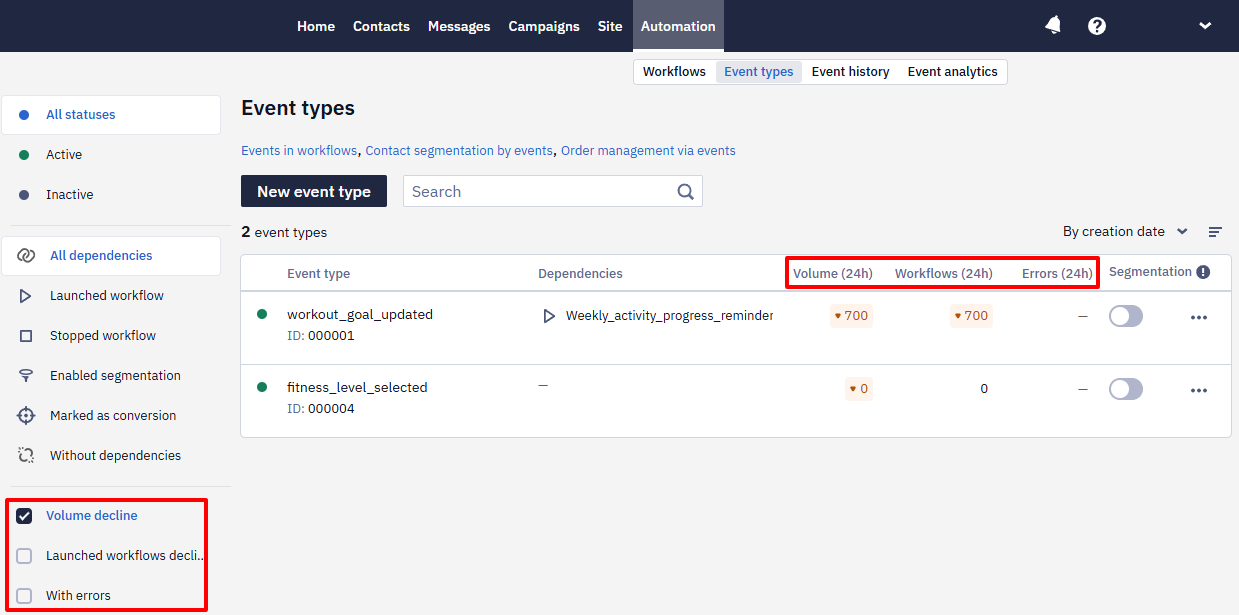1239x615 pixels.
Task: Open Campaigns in top navigation
Action: coord(544,26)
